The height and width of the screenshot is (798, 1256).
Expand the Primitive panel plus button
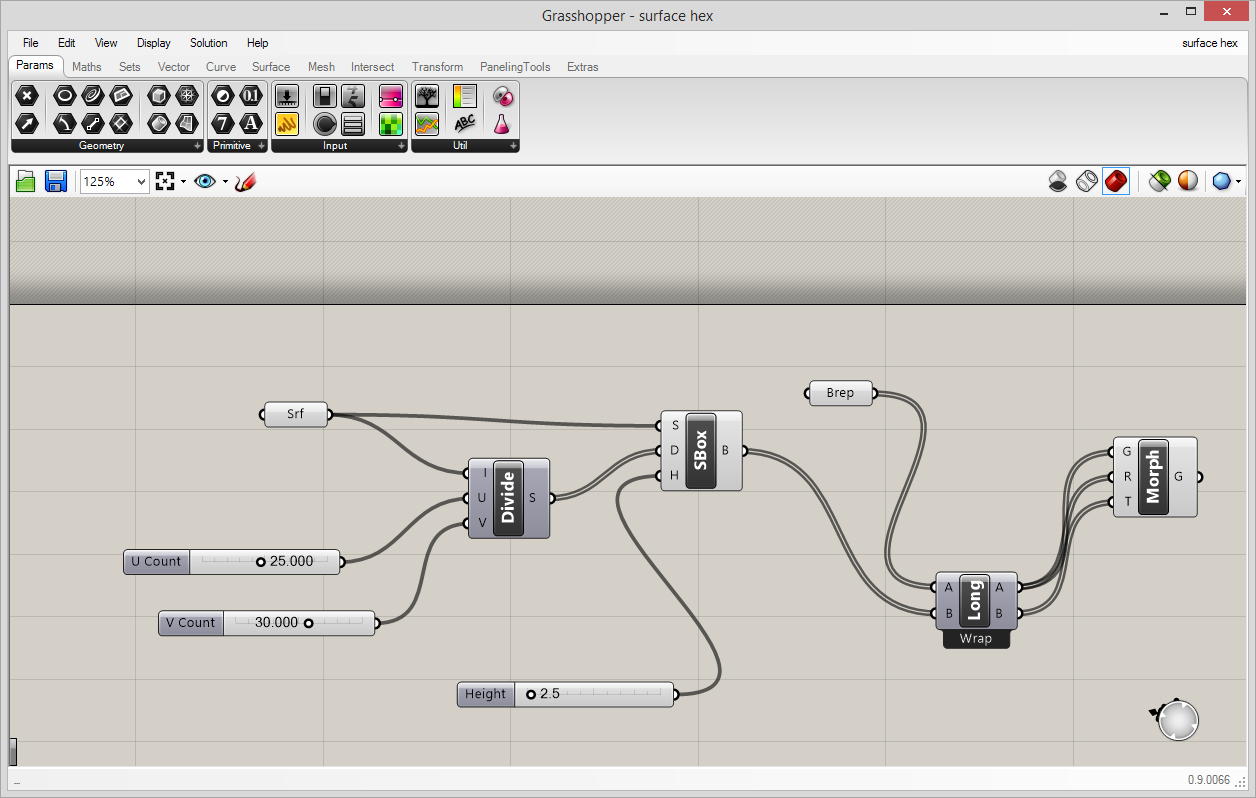pos(262,146)
